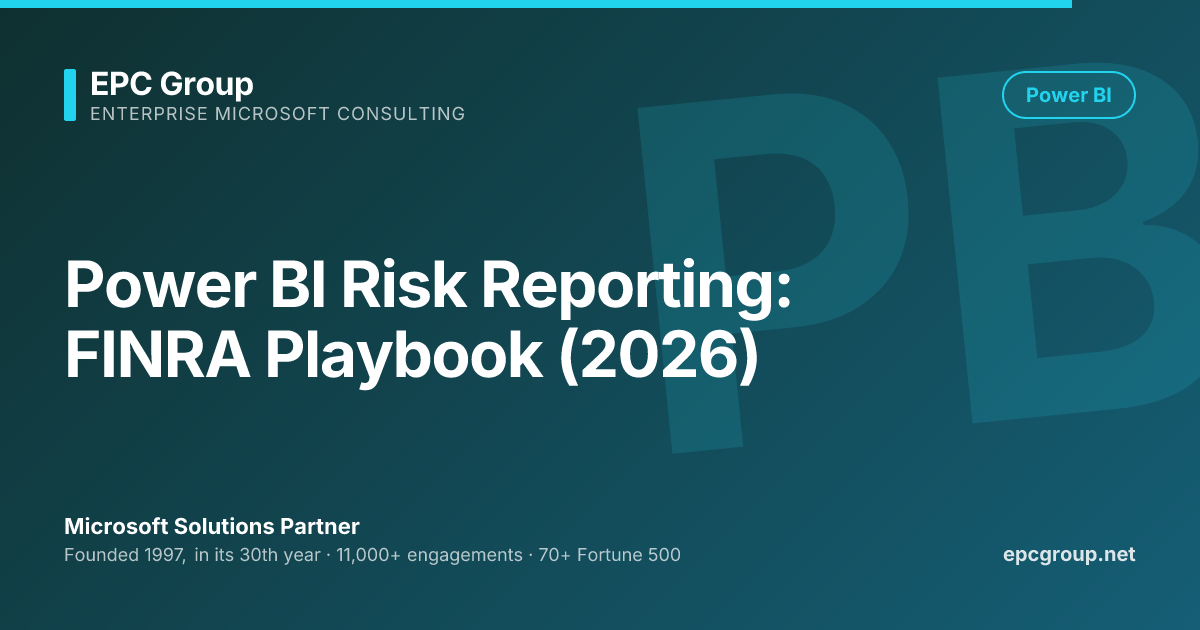The height and width of the screenshot is (630, 1200).
Task: Click the headline 'Power BI Risk Reporting: FINRA Playbook (2026)'
Action: 429,320
